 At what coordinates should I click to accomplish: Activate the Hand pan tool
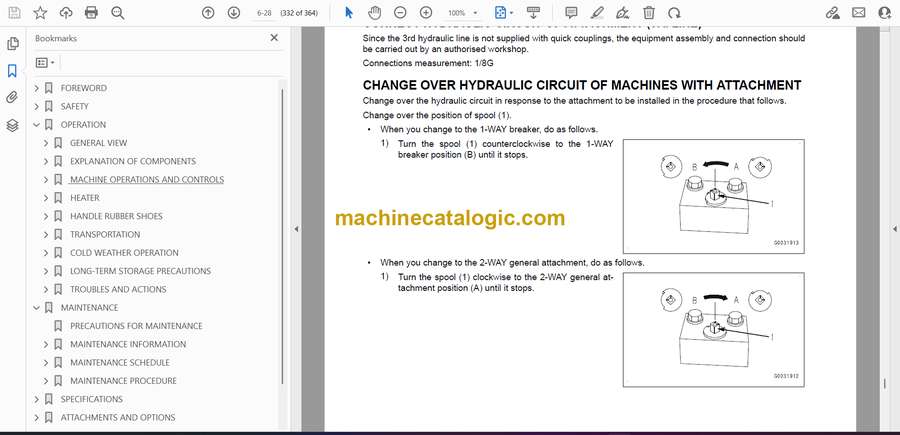[x=374, y=13]
